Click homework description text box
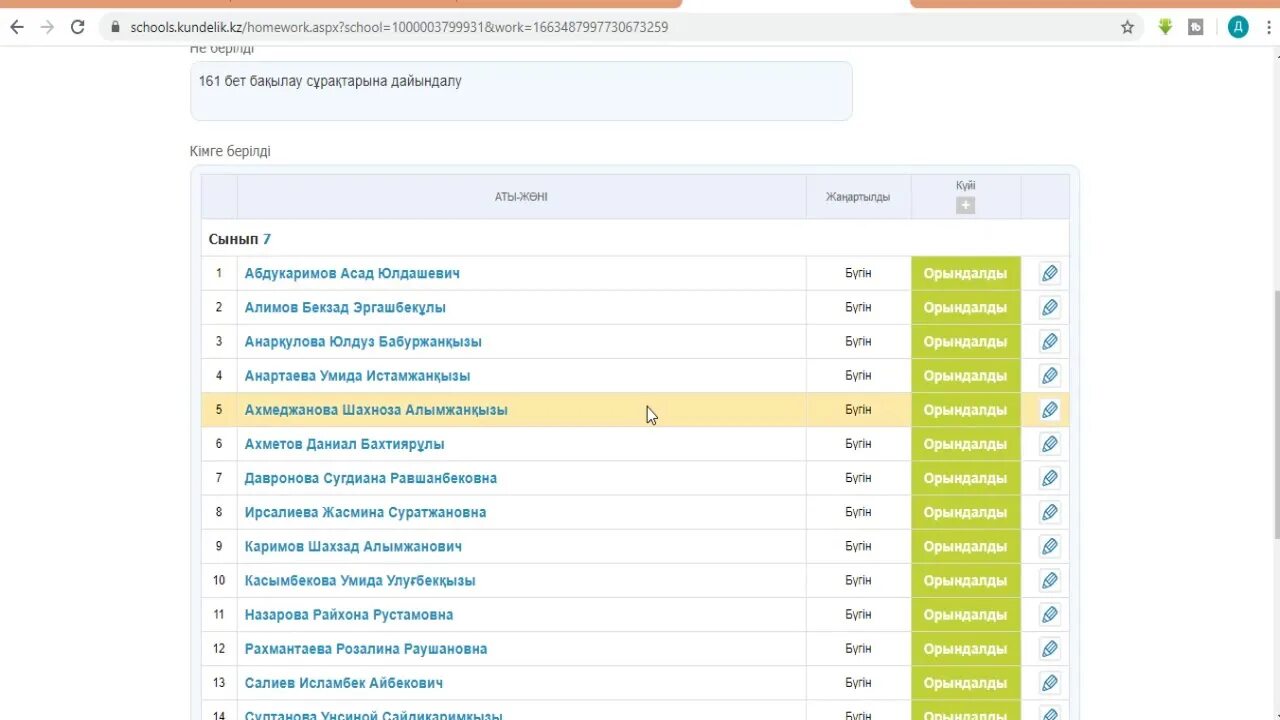The height and width of the screenshot is (720, 1280). click(521, 91)
